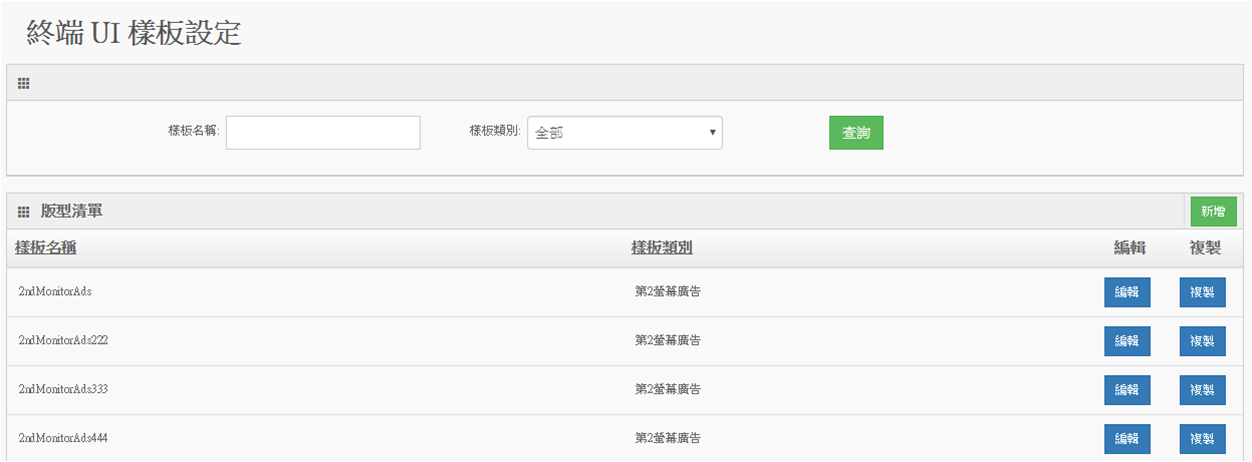The image size is (1252, 462).
Task: Click the green 新增 add button
Action: coord(1213,211)
